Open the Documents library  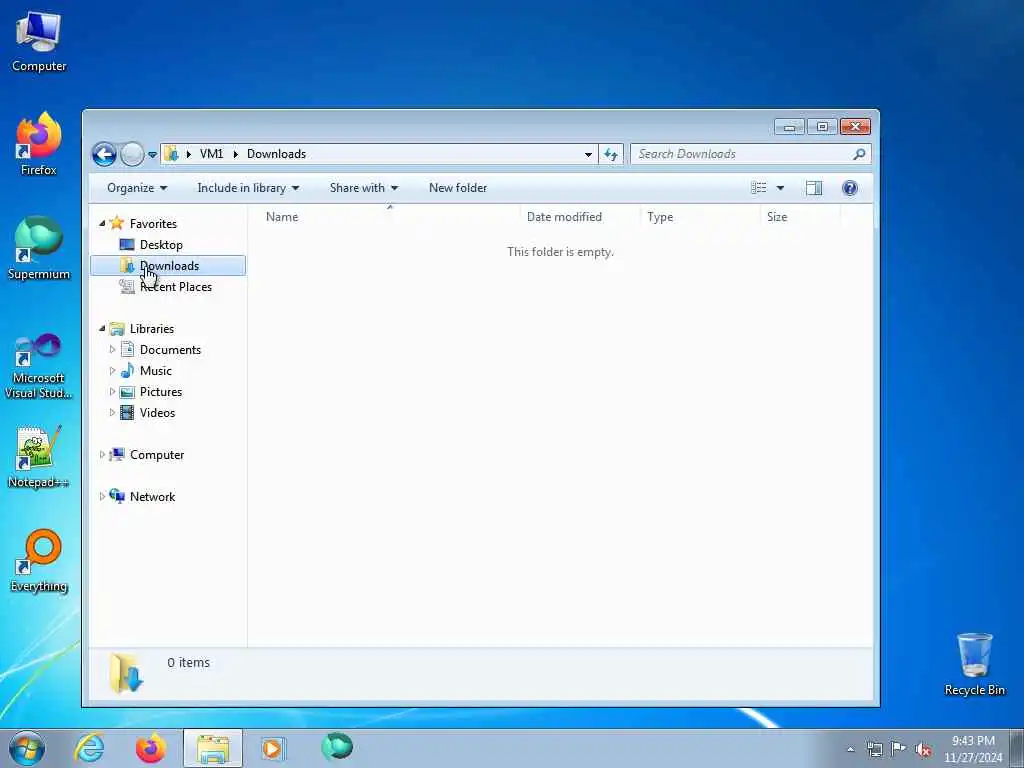(x=170, y=350)
